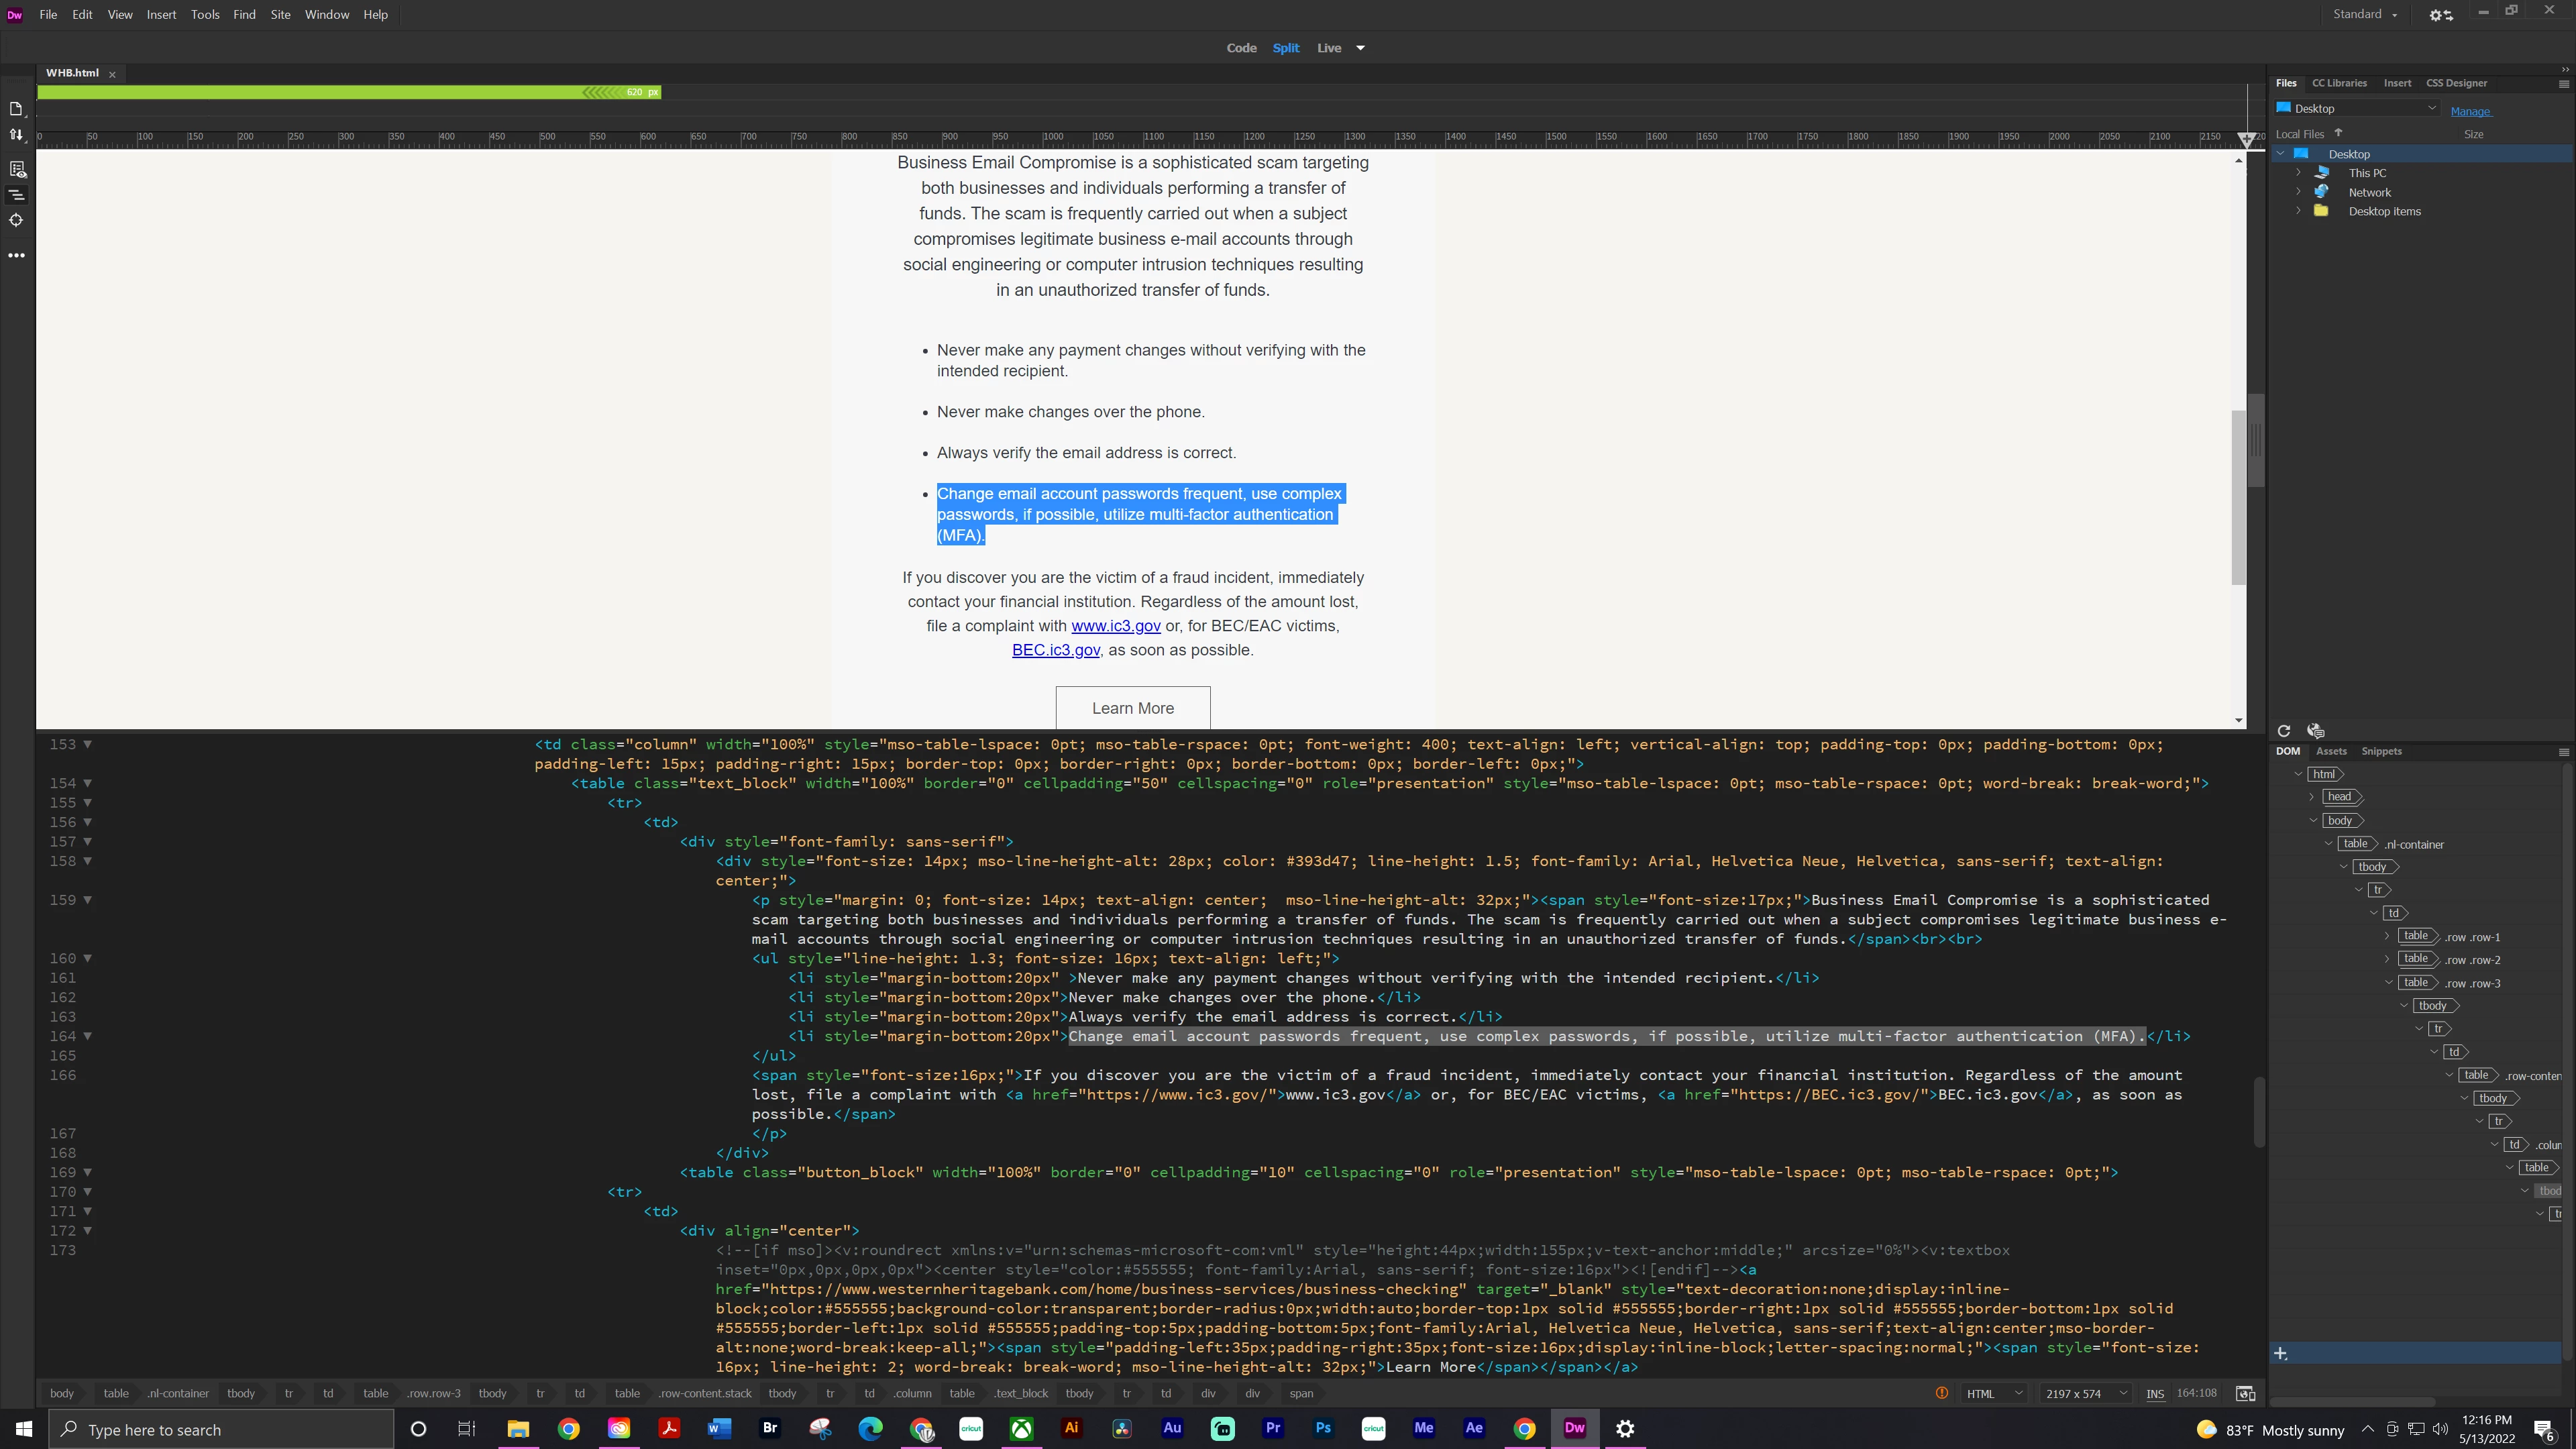Screen dimensions: 2576x1449
Task: Click the sync settings gear icon
Action: pos(2441,15)
